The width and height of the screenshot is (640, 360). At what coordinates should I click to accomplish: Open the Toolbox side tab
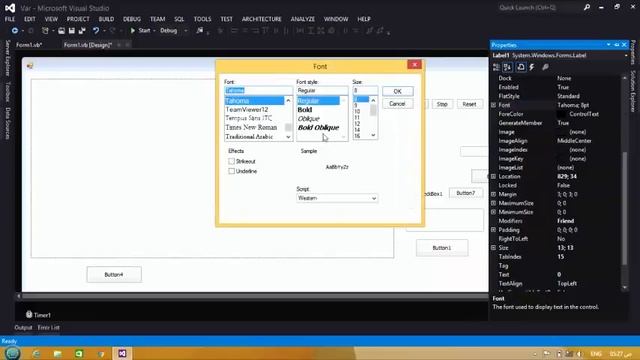click(x=8, y=91)
